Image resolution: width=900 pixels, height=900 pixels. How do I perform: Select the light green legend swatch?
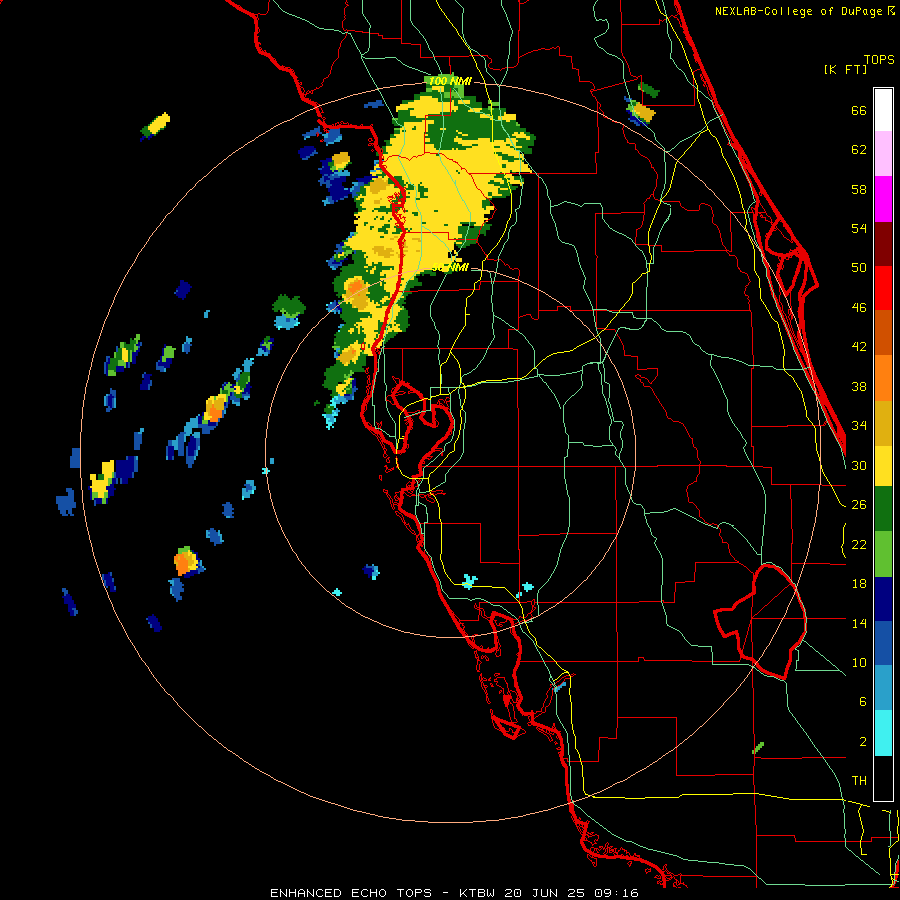[883, 554]
